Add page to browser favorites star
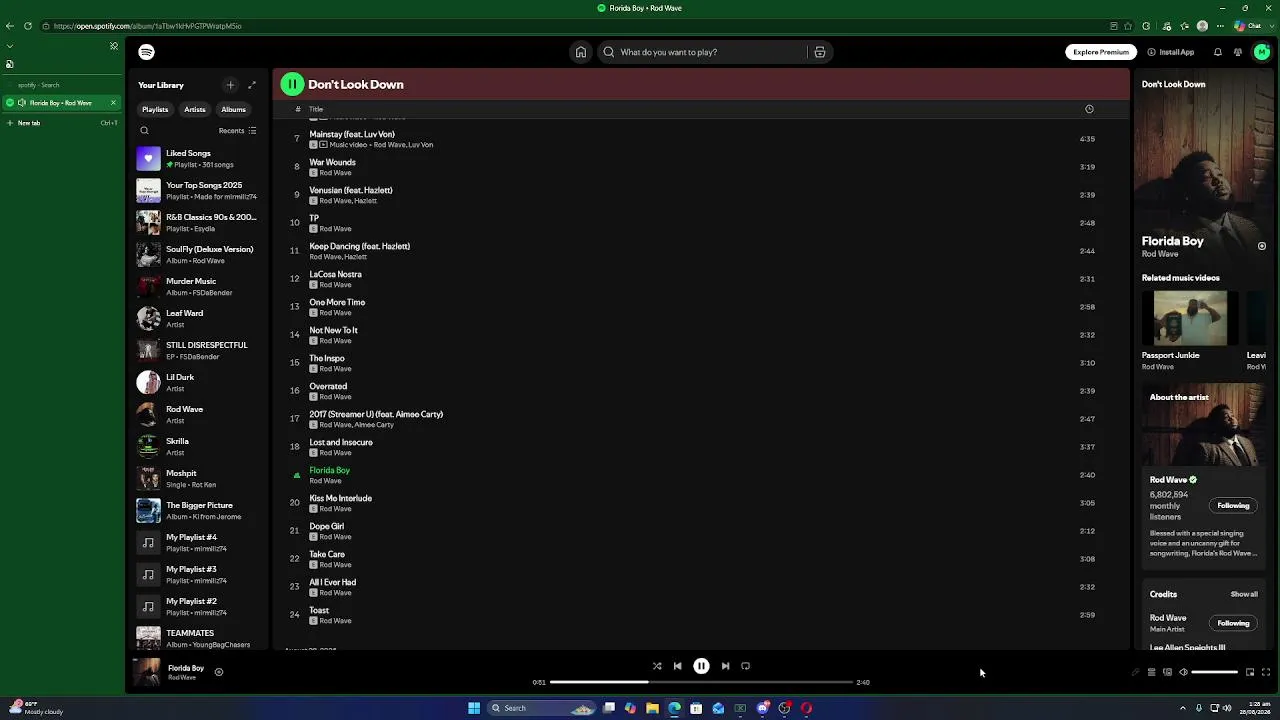 pyautogui.click(x=1129, y=26)
